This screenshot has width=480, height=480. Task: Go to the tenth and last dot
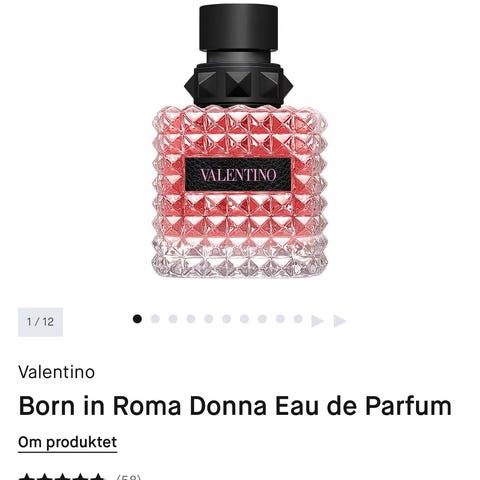pos(298,319)
